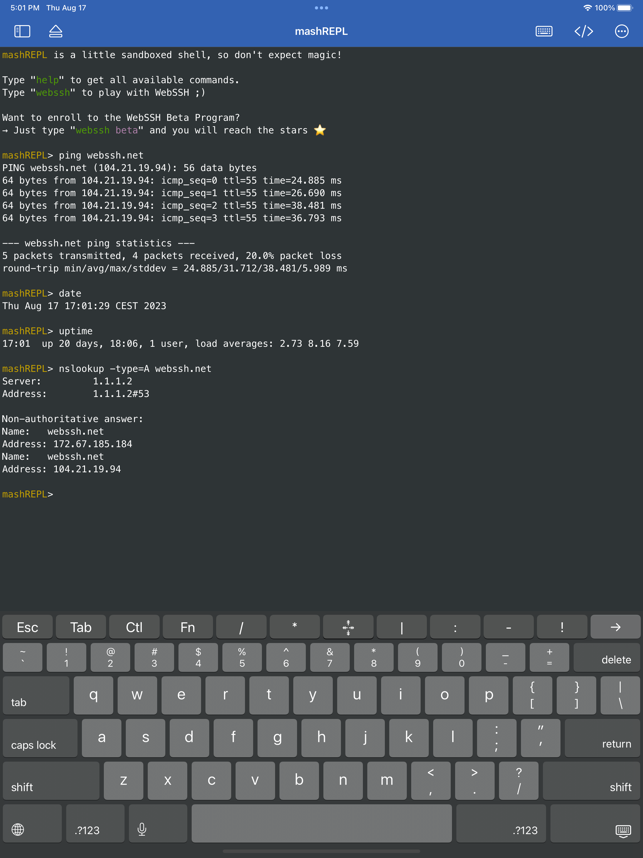643x858 pixels.
Task: Tap the return key
Action: pos(603,738)
